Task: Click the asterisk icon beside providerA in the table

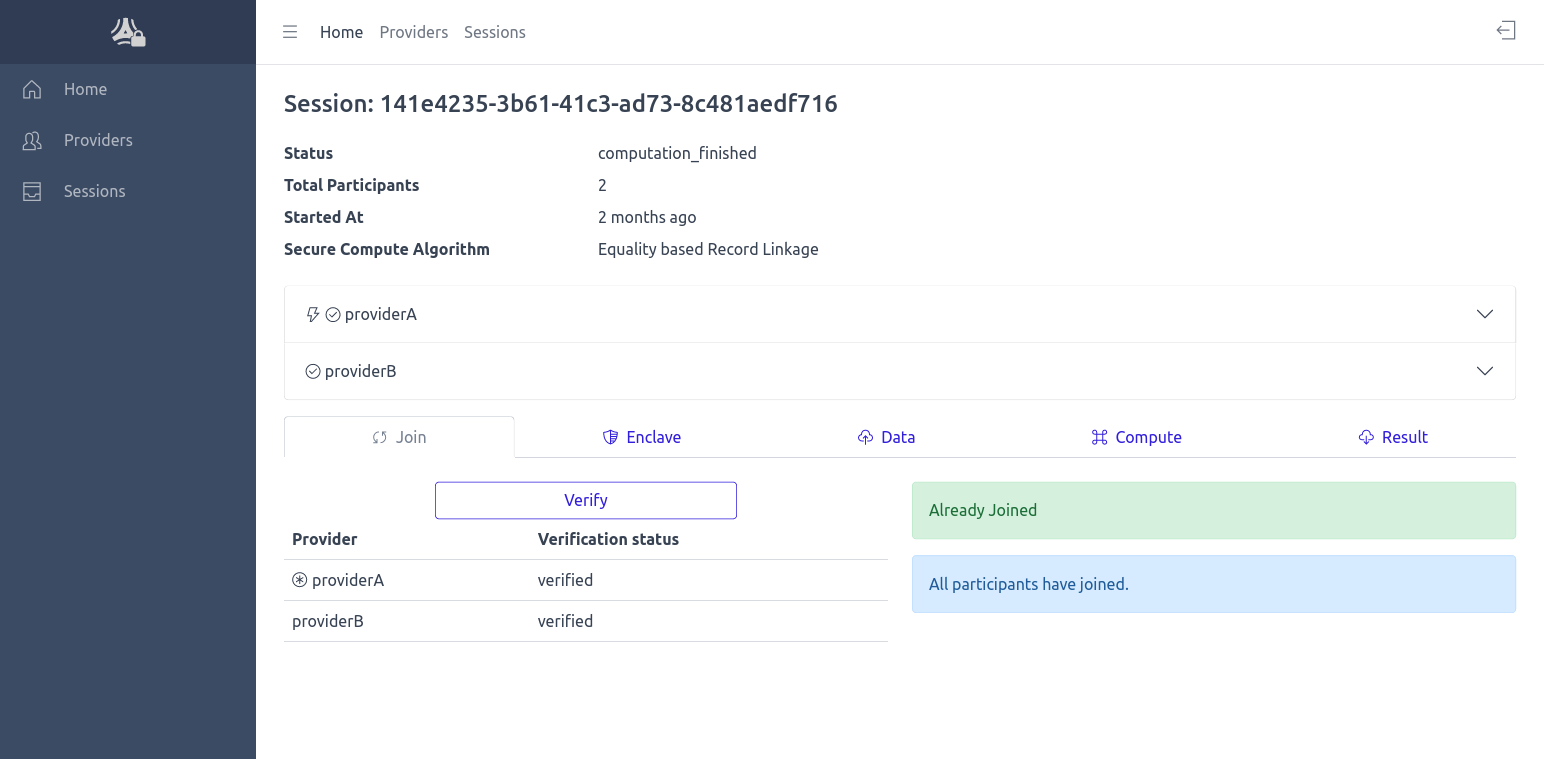Action: click(298, 579)
